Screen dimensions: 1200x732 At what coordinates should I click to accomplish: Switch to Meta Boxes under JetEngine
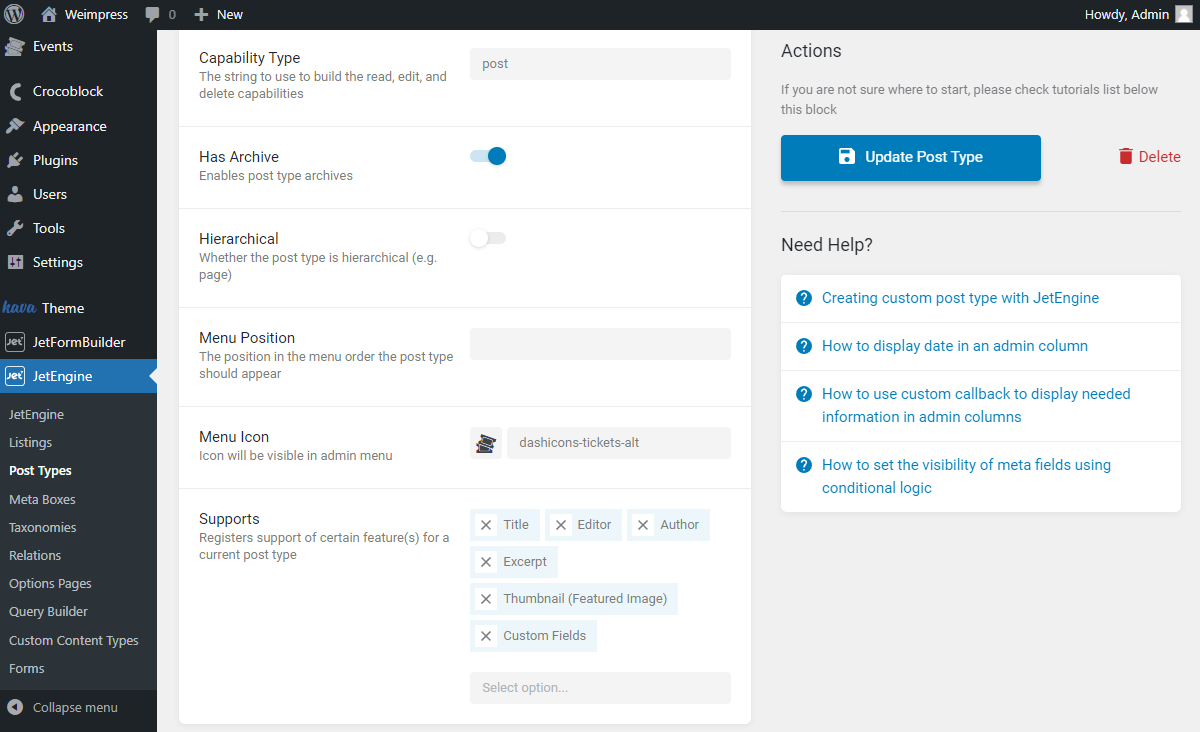(42, 498)
